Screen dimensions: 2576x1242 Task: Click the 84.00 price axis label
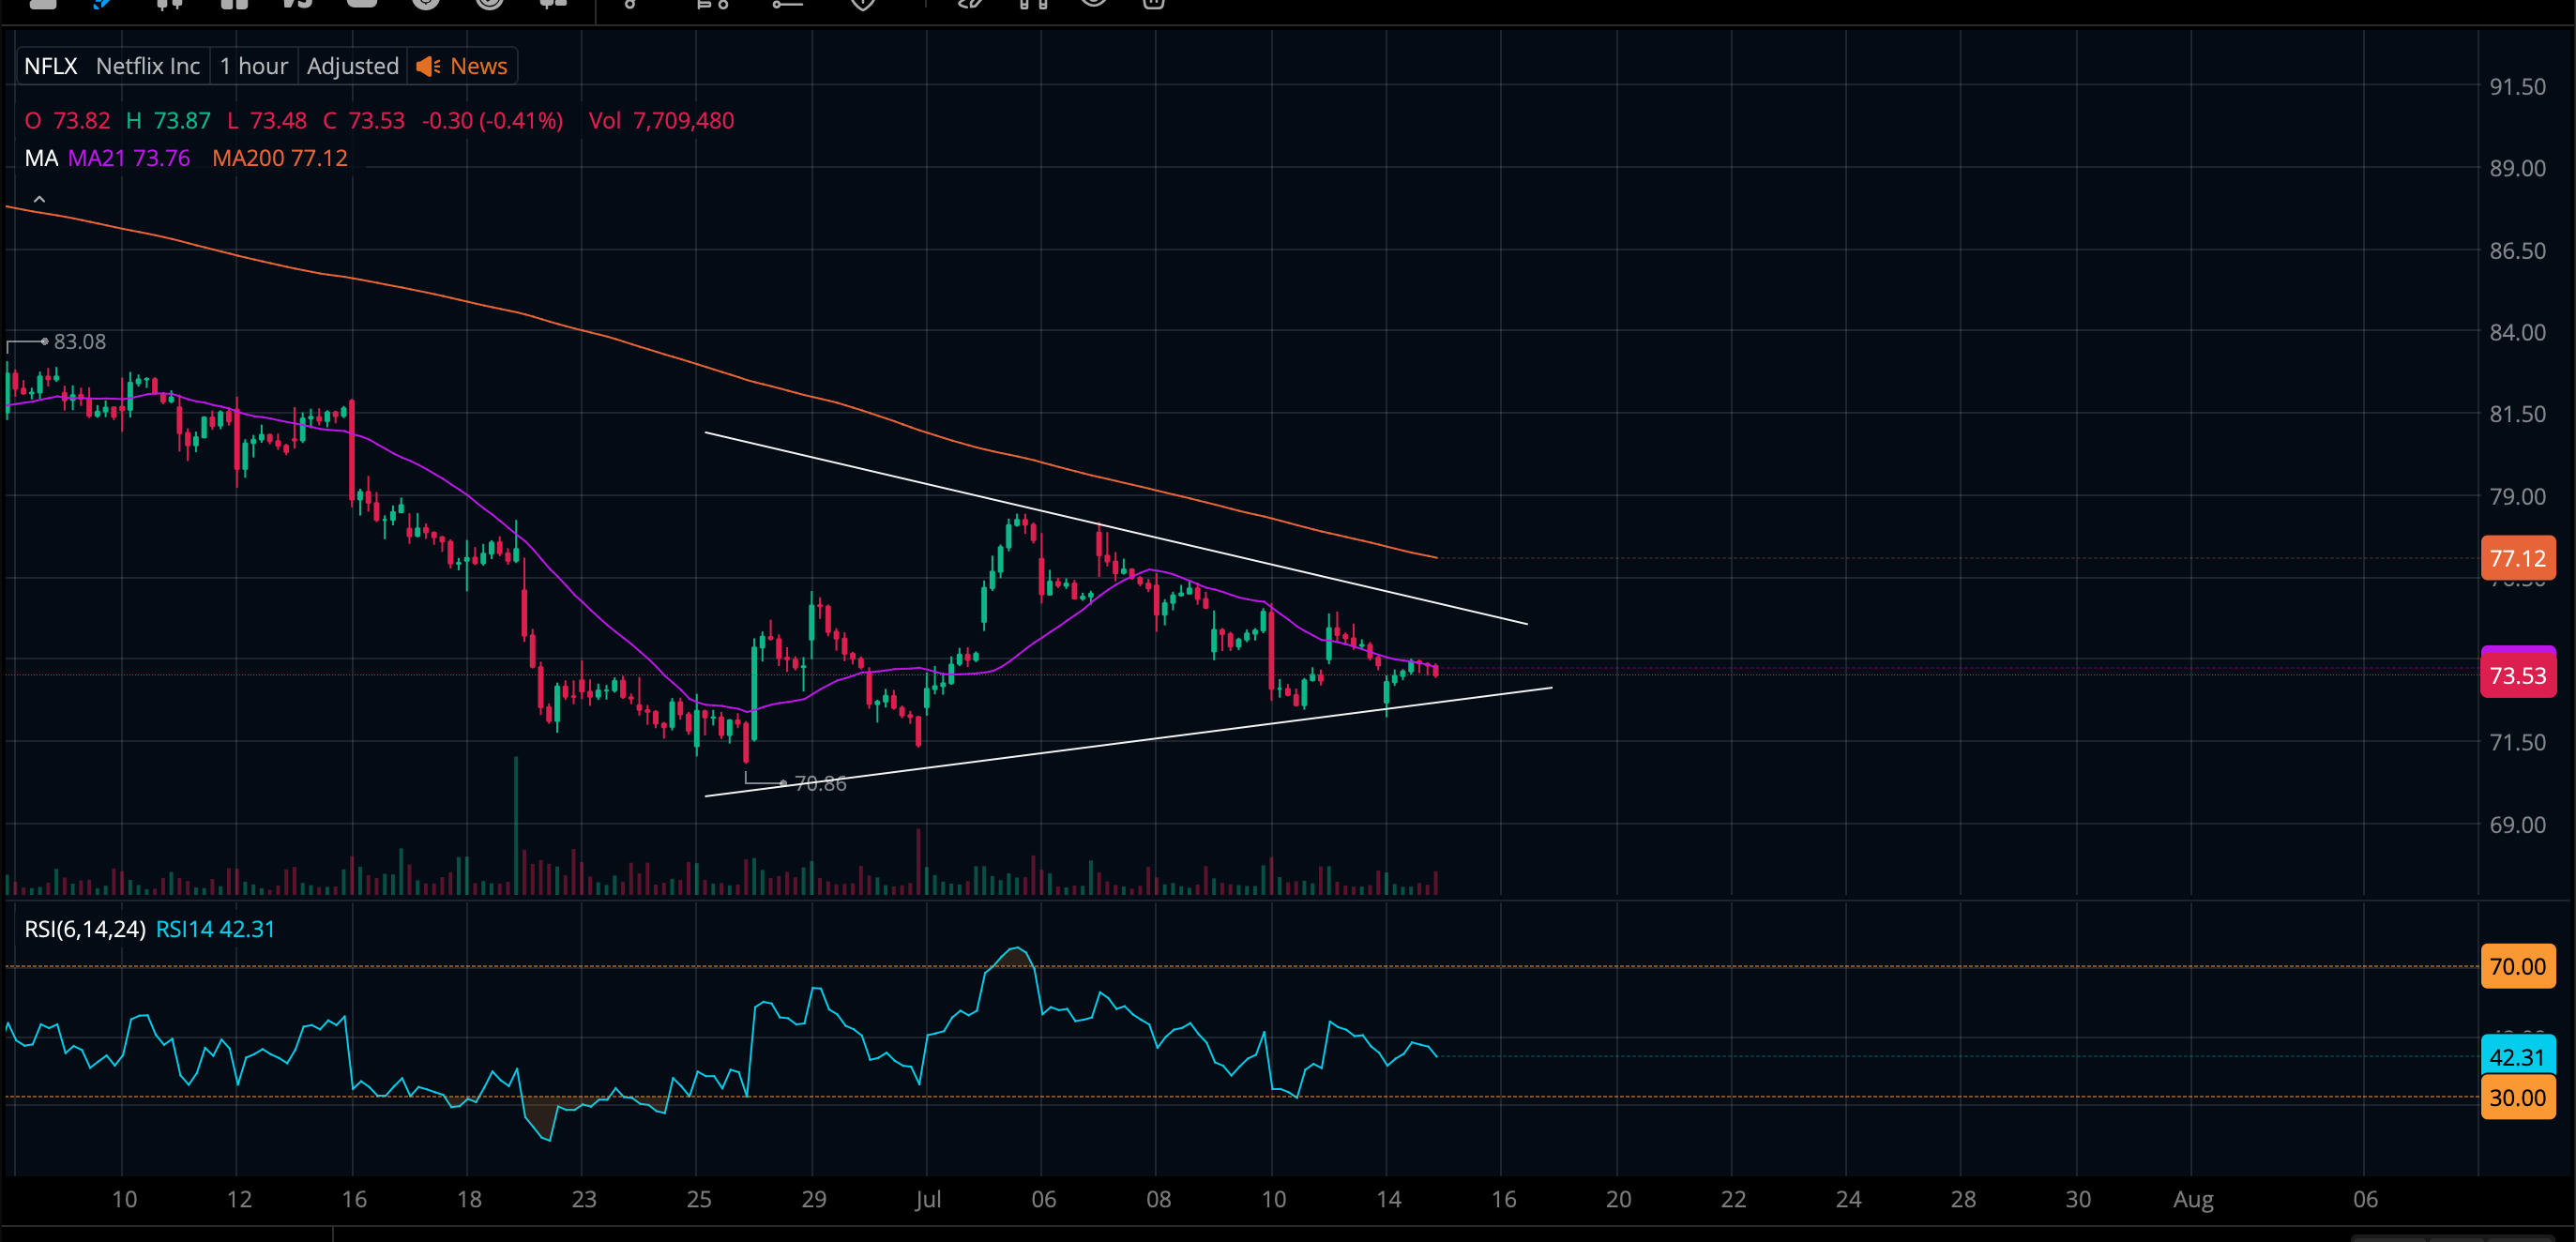coord(2517,332)
